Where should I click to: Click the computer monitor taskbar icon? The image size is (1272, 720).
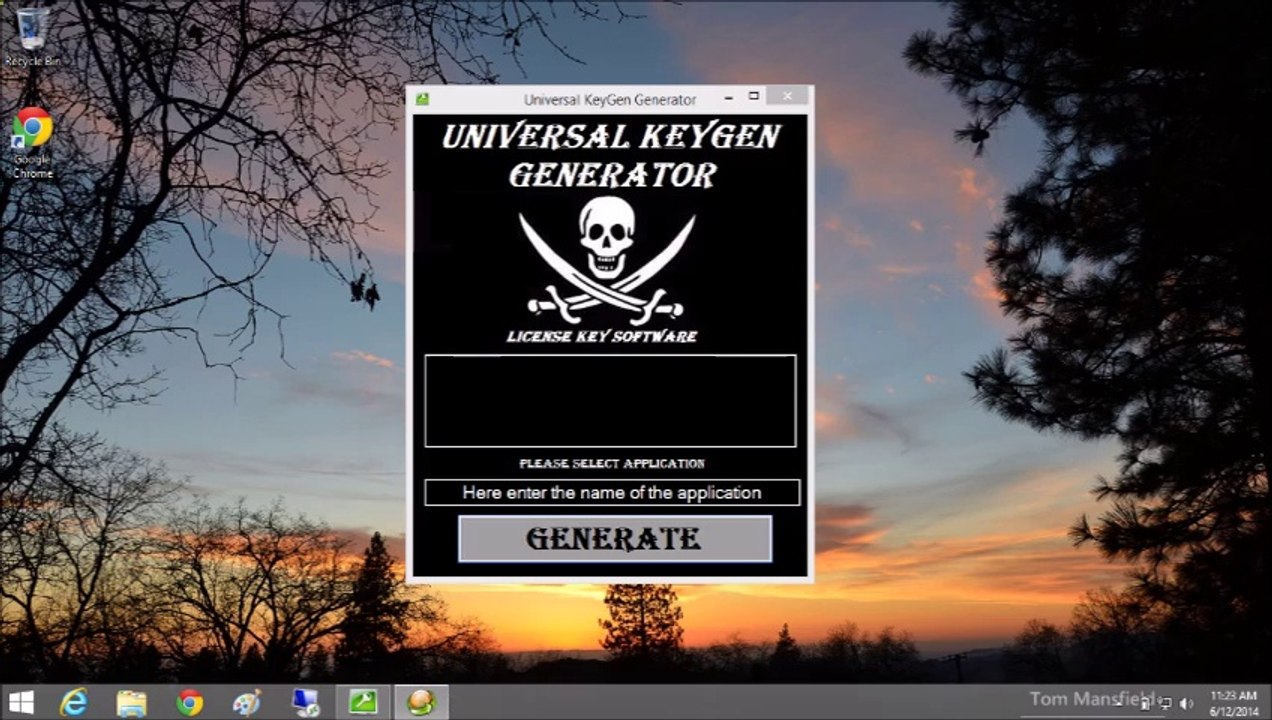coord(305,702)
